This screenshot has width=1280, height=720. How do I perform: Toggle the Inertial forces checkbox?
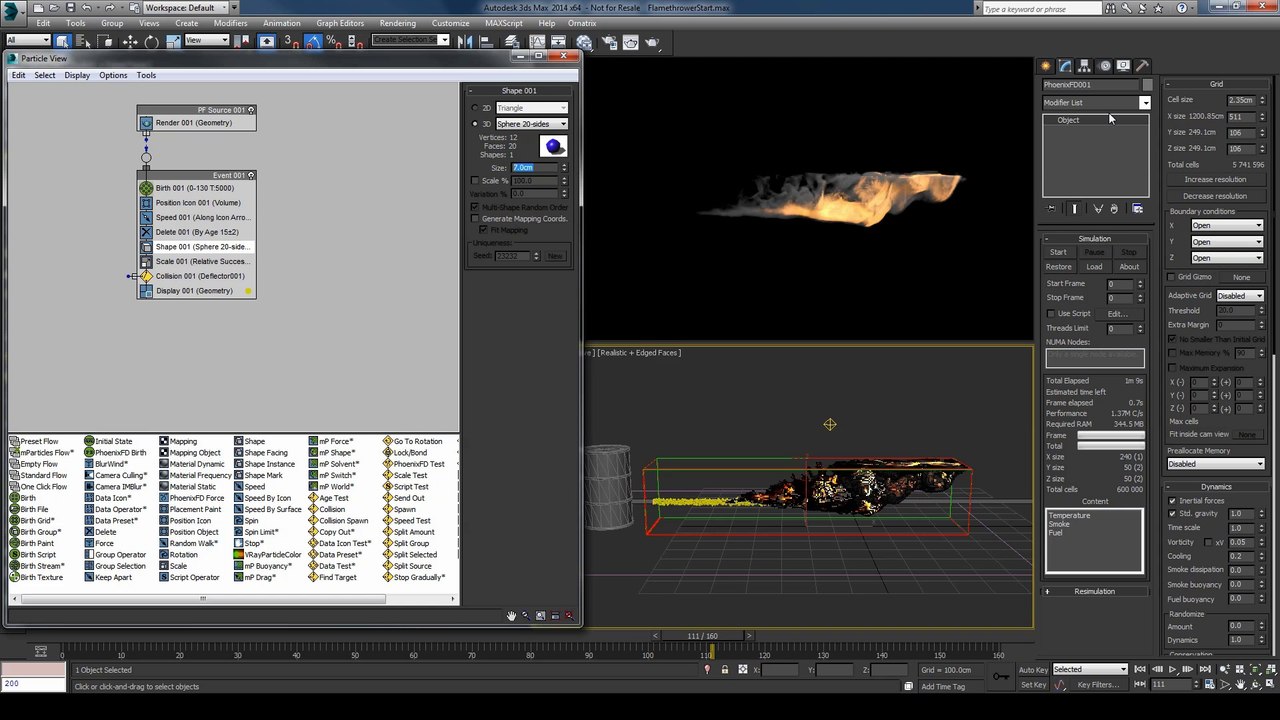pos(1172,501)
